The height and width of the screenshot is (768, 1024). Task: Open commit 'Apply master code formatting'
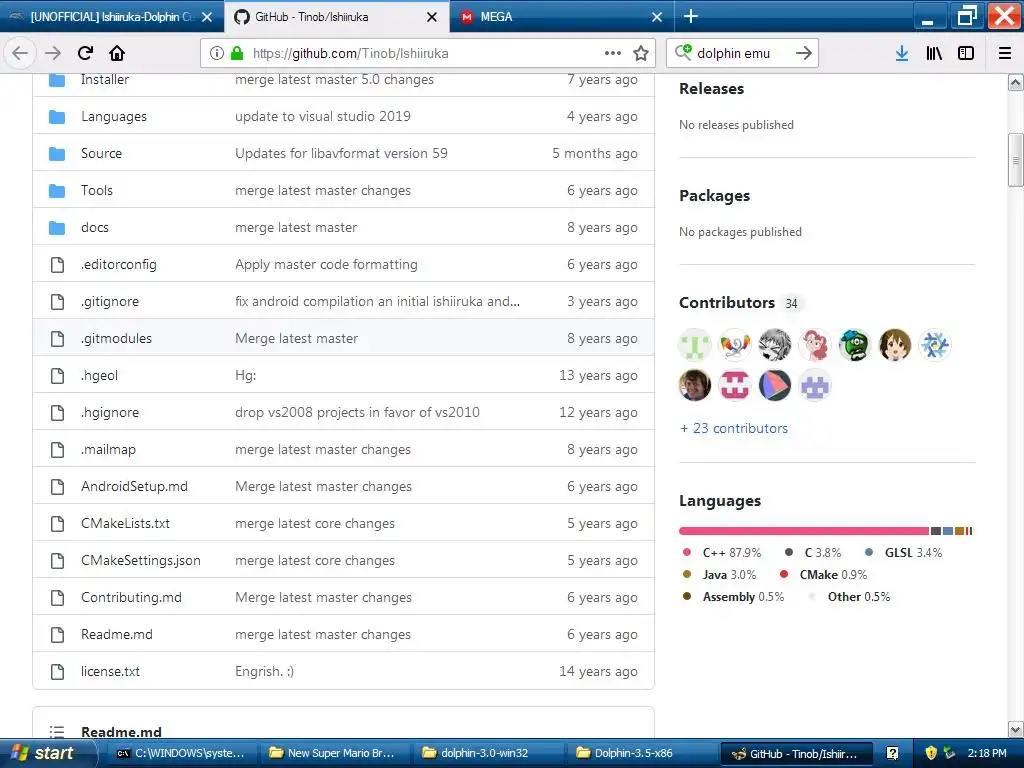point(326,264)
